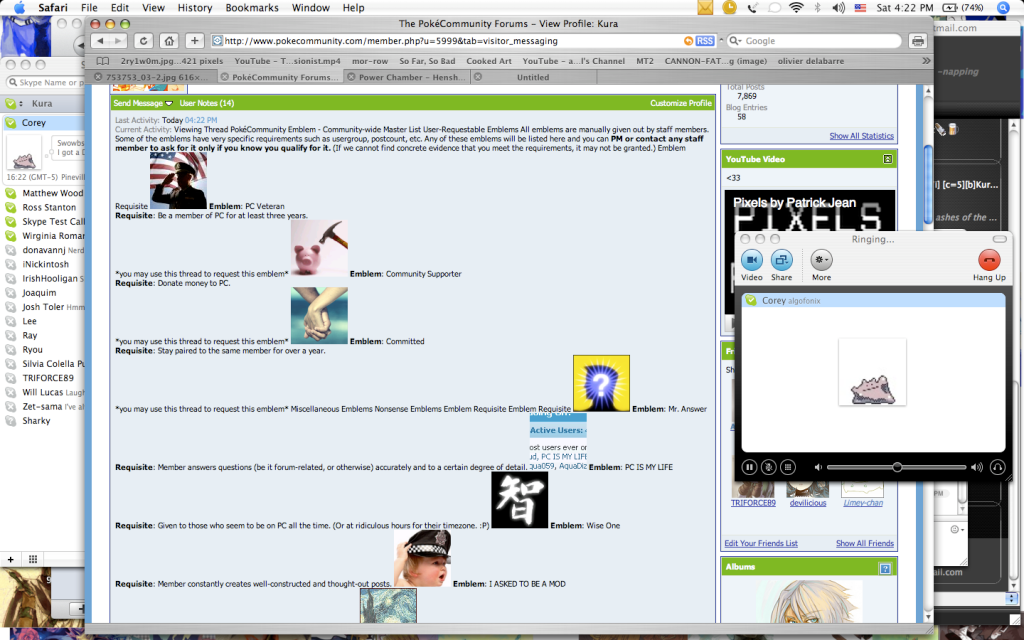Open Spotlight search in the menu bar

tap(1004, 8)
